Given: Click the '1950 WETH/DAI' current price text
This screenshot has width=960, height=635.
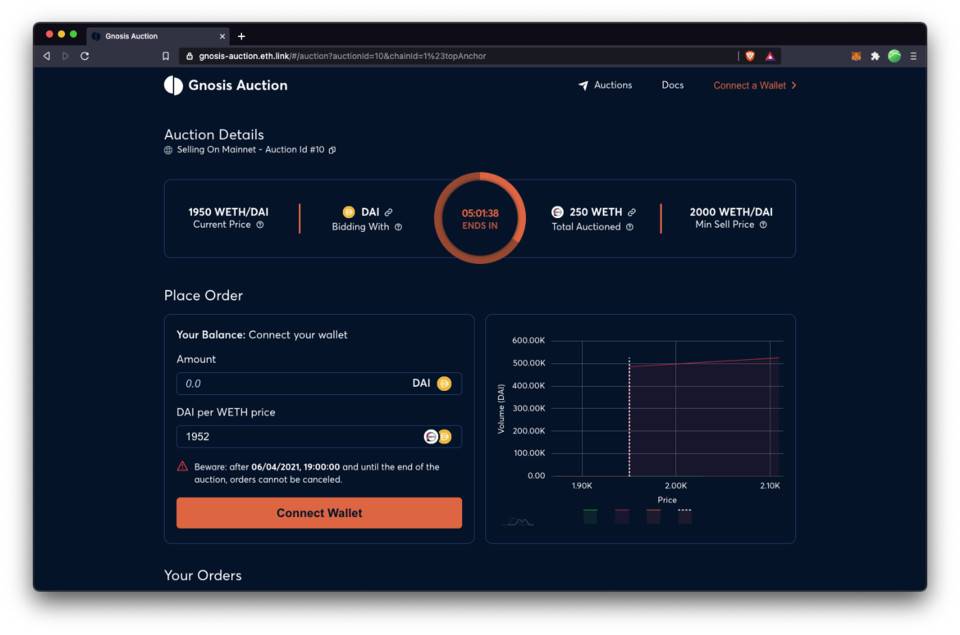Looking at the screenshot, I should pos(228,212).
